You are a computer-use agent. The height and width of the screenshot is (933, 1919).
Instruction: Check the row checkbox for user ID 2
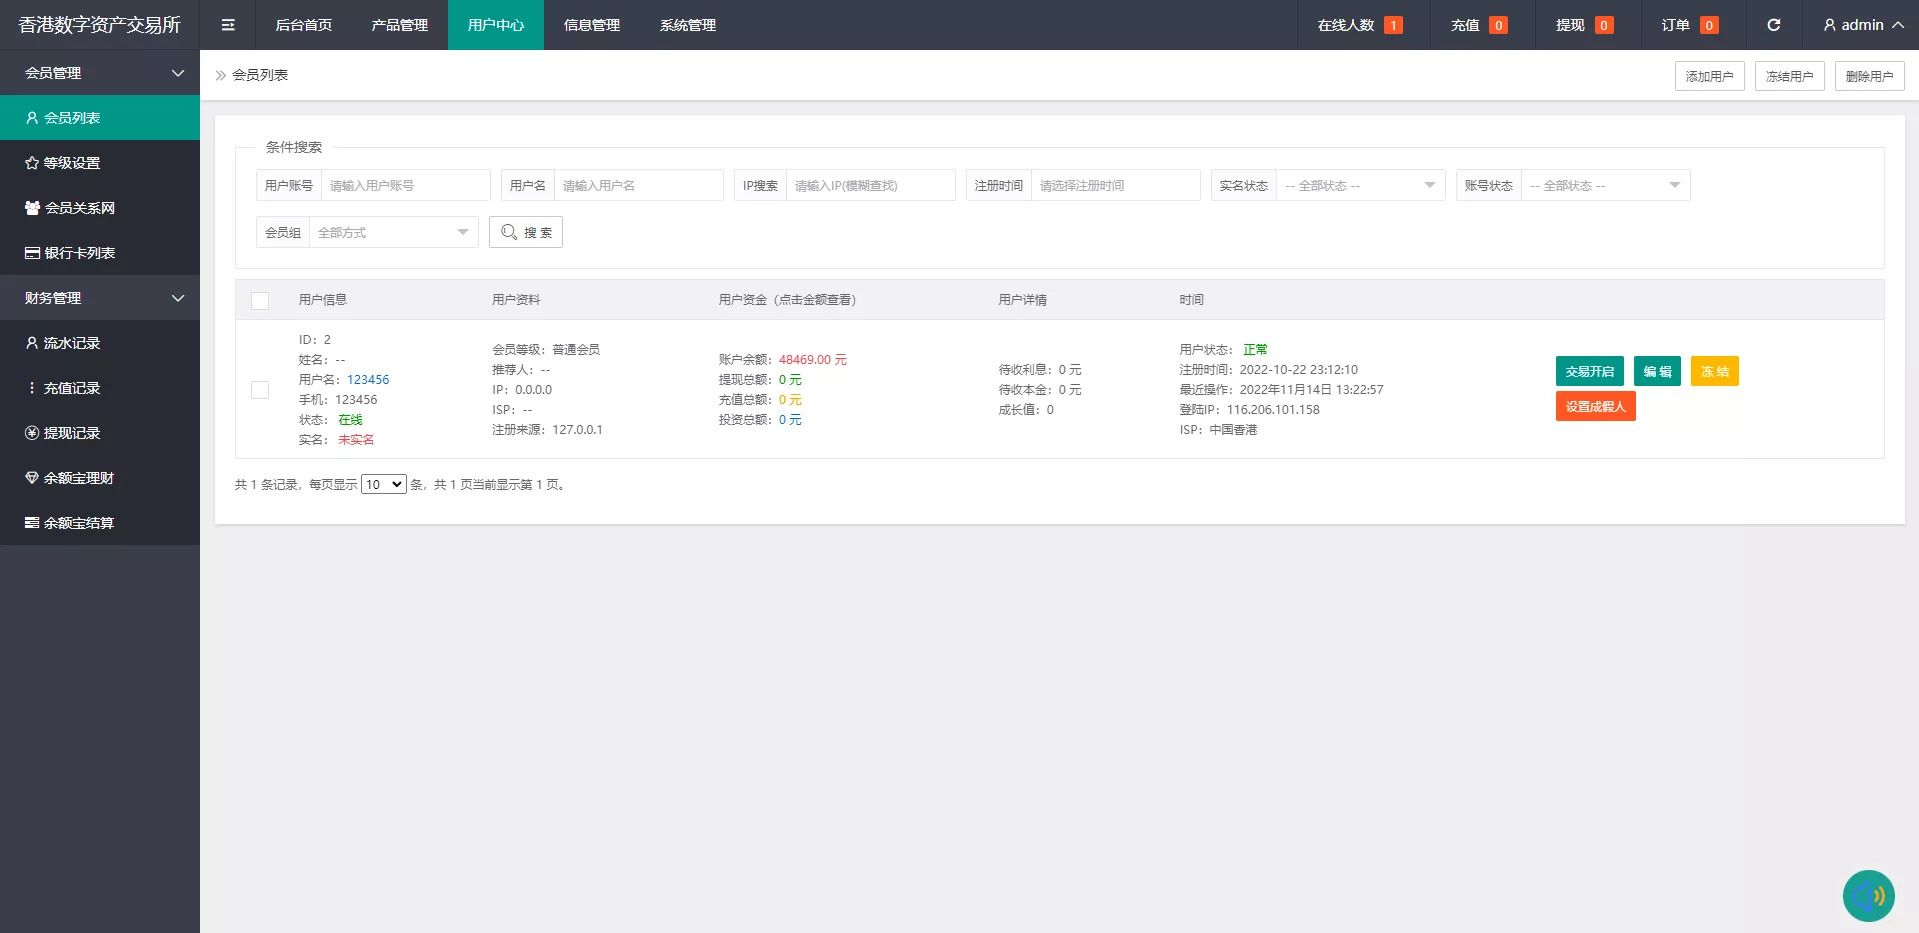click(x=260, y=390)
